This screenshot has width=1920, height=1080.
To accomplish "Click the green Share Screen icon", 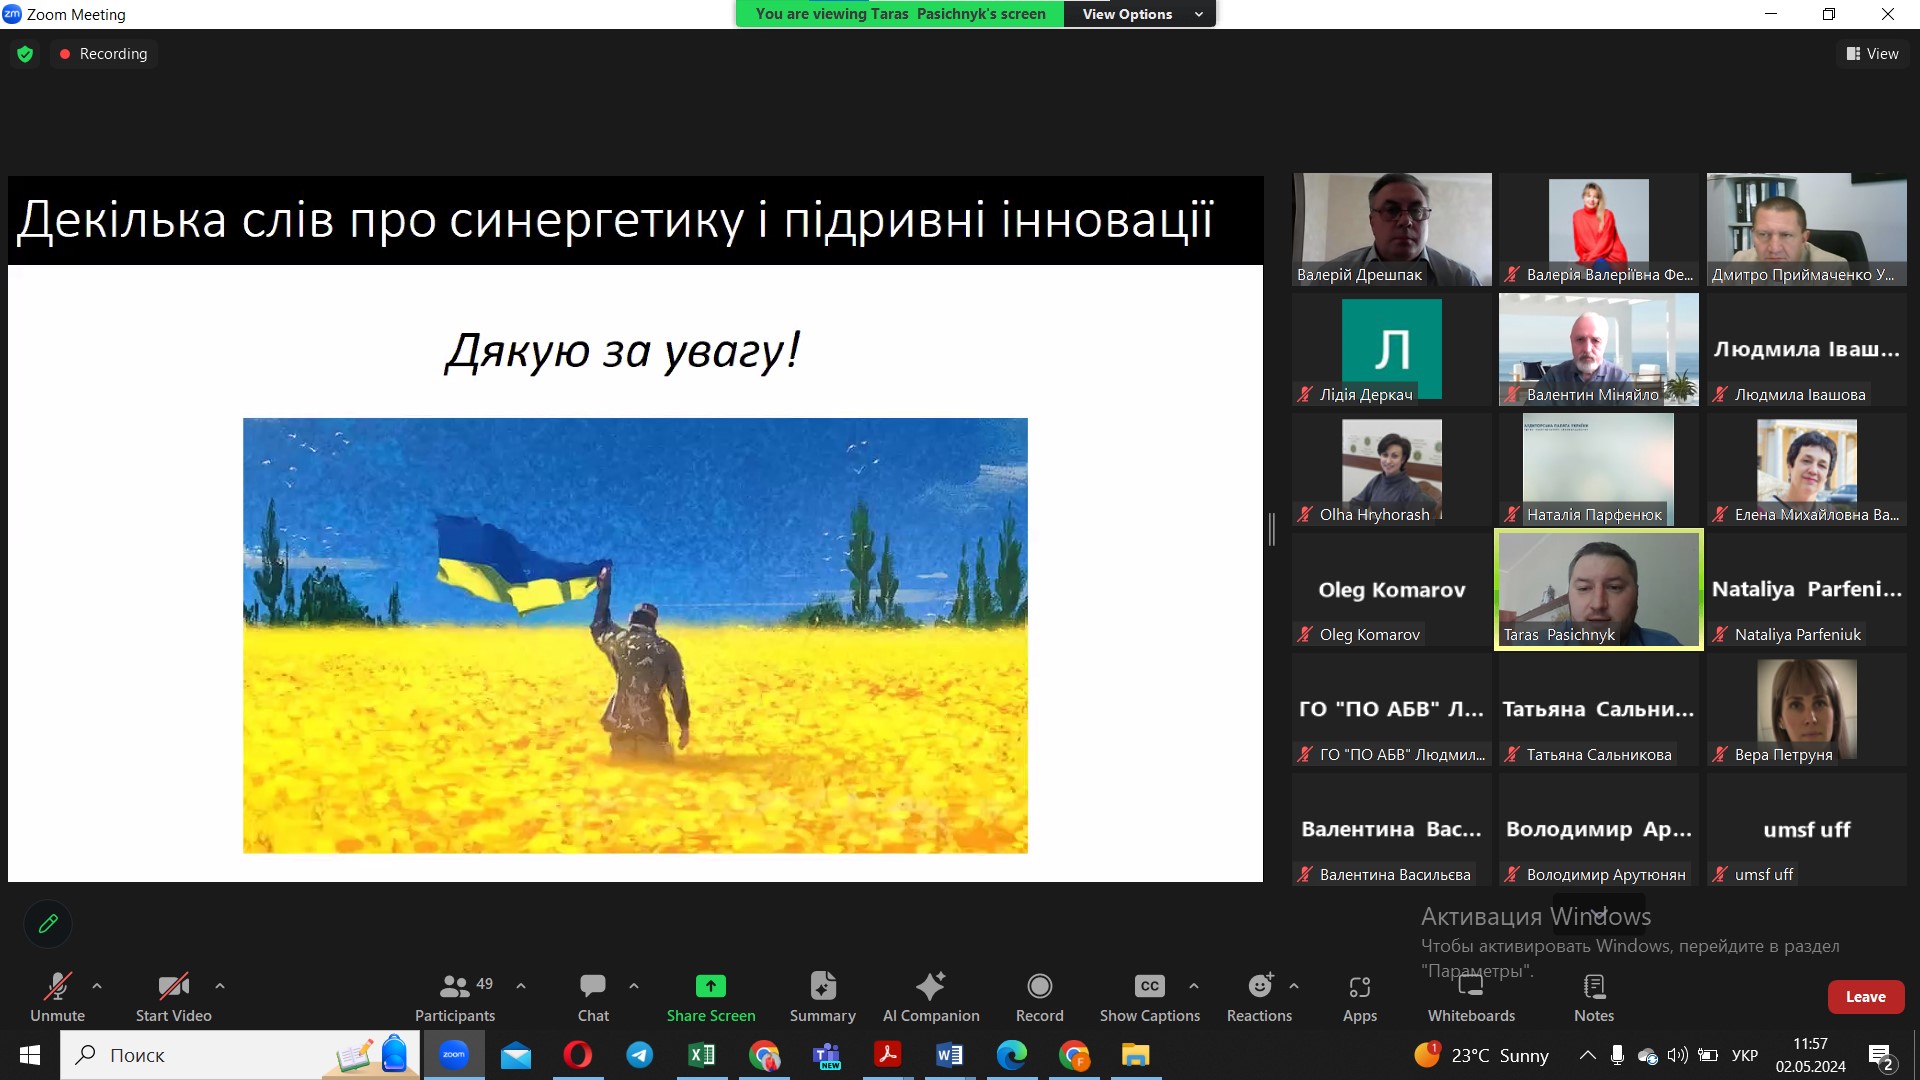I will tap(711, 986).
